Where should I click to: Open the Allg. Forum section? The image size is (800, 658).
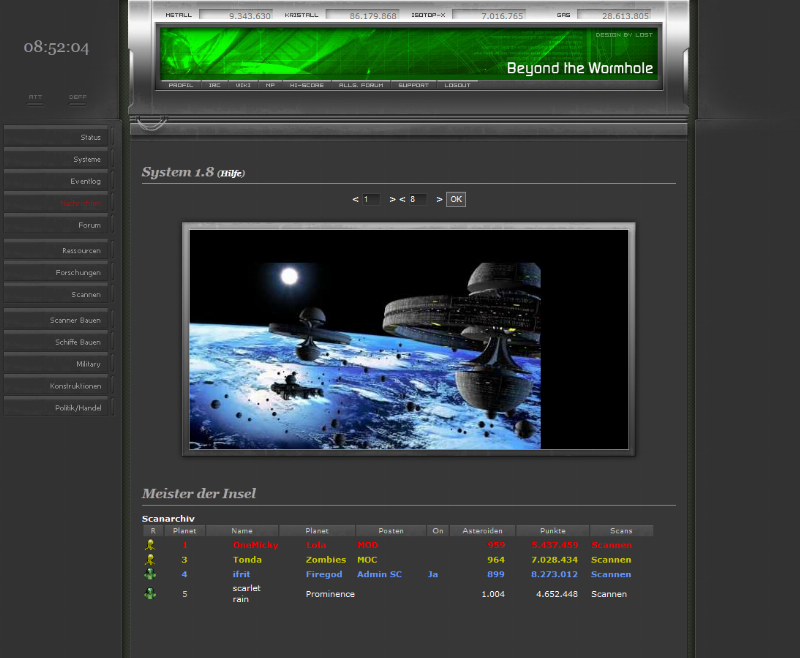tap(360, 85)
